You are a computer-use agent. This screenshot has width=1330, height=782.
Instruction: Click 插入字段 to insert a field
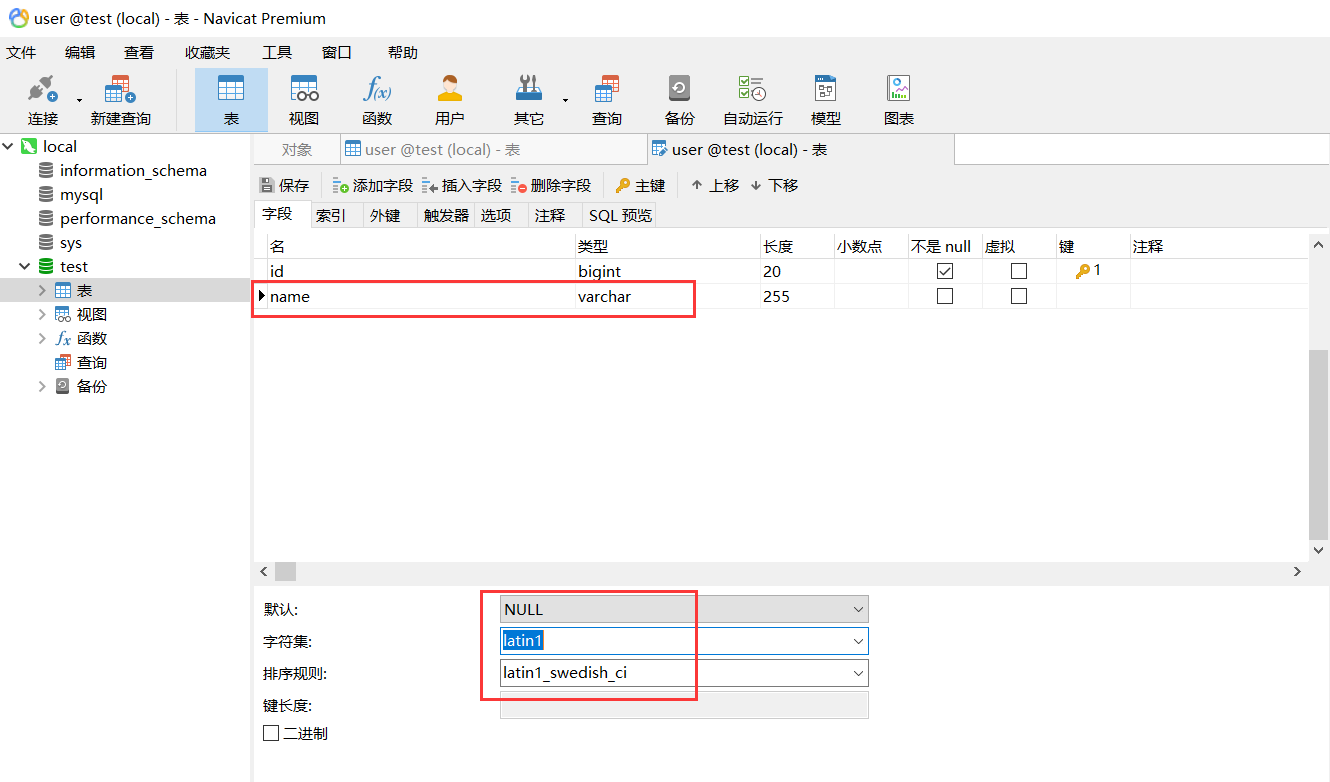coord(461,185)
